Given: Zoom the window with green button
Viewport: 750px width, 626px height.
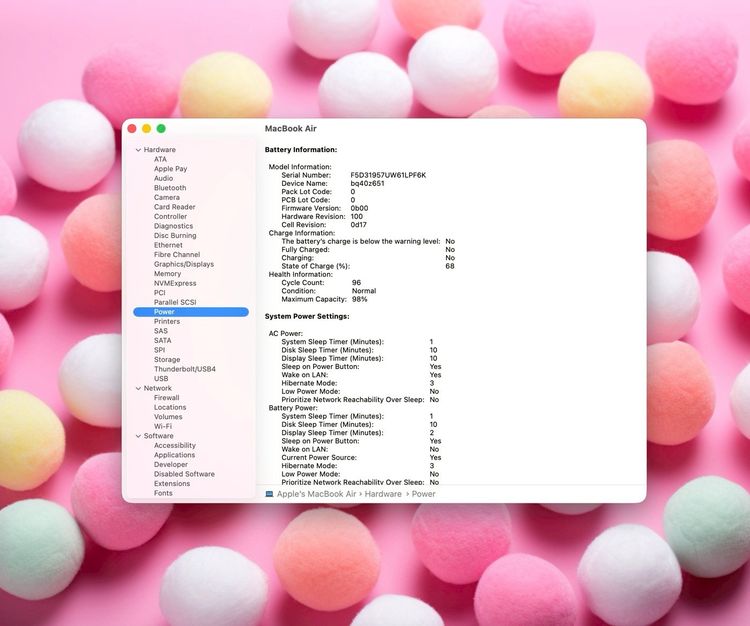Looking at the screenshot, I should [161, 129].
